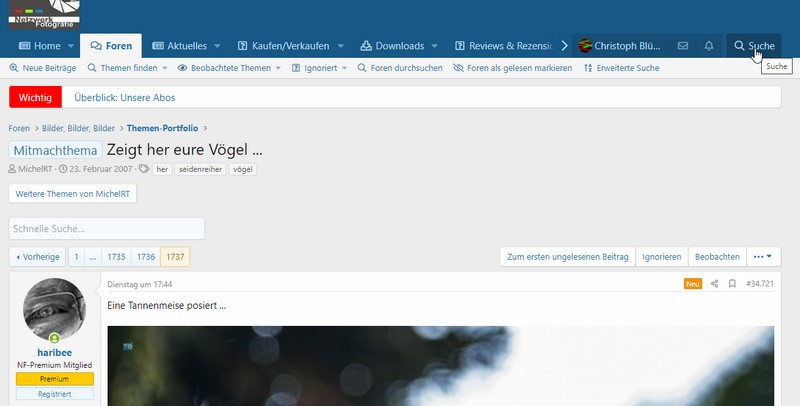Select the Foren tab

111,46
